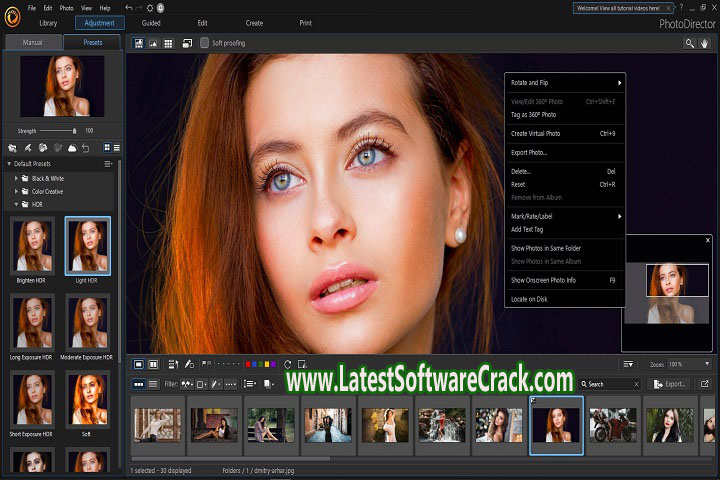Open the label color filter dropdown
The height and width of the screenshot is (480, 720).
pos(202,384)
